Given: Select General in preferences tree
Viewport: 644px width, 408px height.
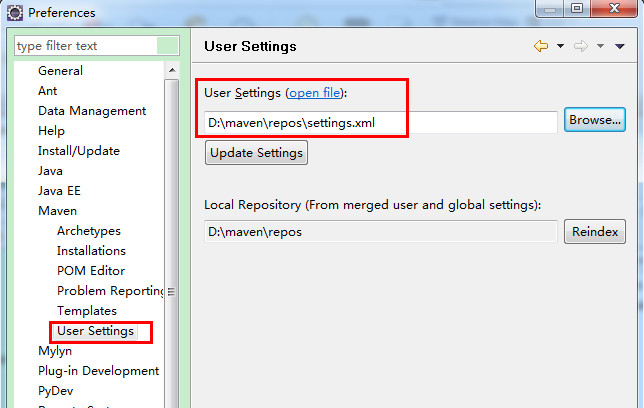Looking at the screenshot, I should (x=60, y=71).
